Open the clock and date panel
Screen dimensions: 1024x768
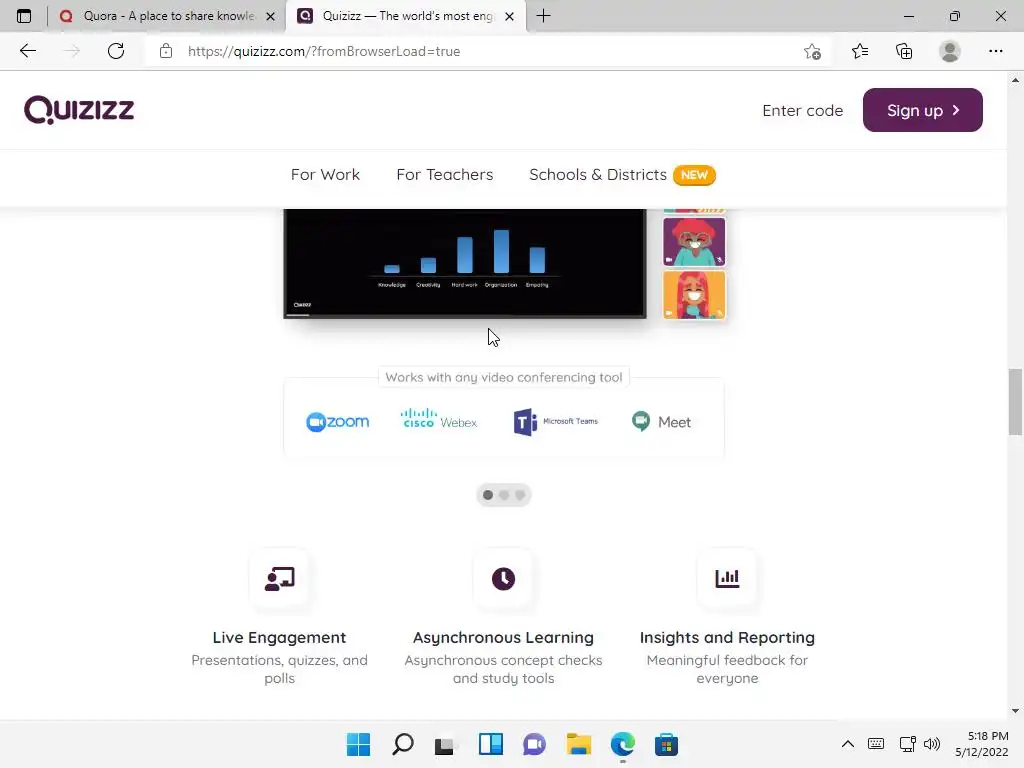(982, 744)
